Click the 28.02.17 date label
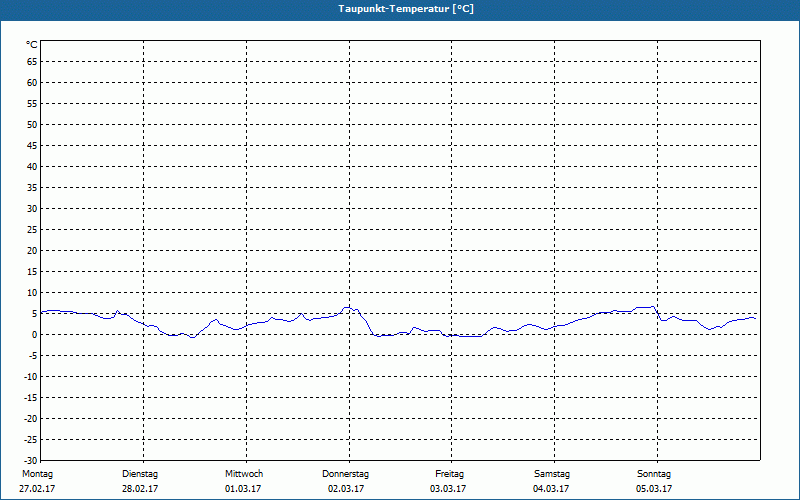The width and height of the screenshot is (800, 500). pyautogui.click(x=140, y=489)
